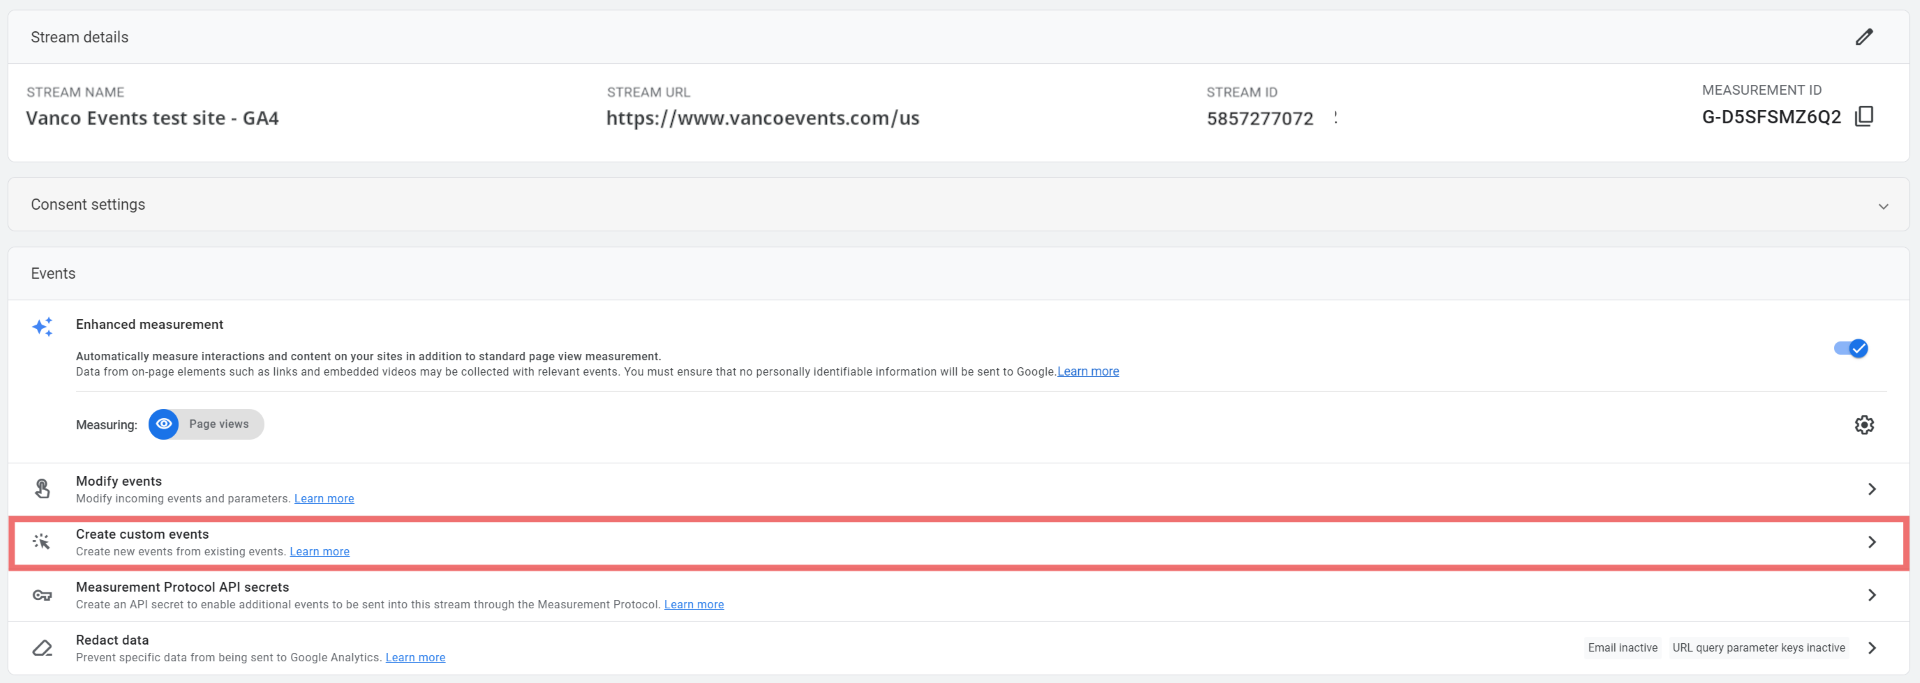Screen dimensions: 1920x683
Task: Copy the Measurement ID with copy icon
Action: coord(1864,117)
